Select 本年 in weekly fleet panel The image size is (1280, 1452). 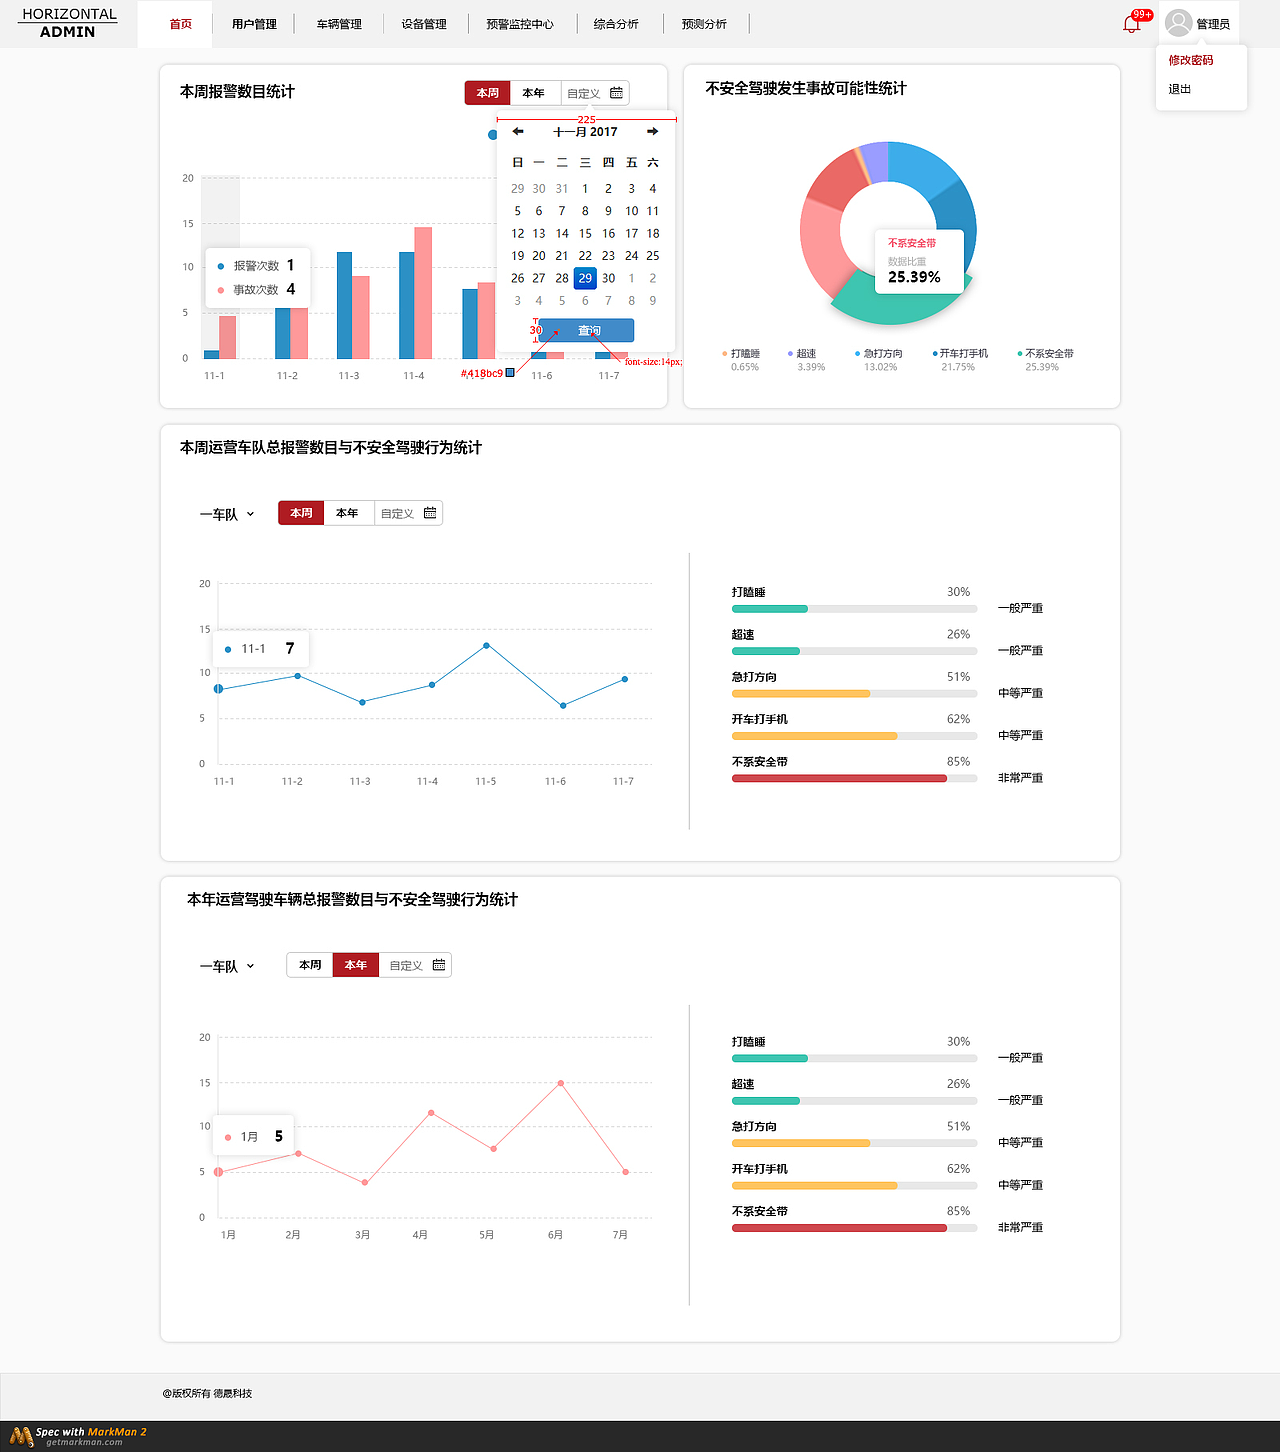click(x=347, y=513)
